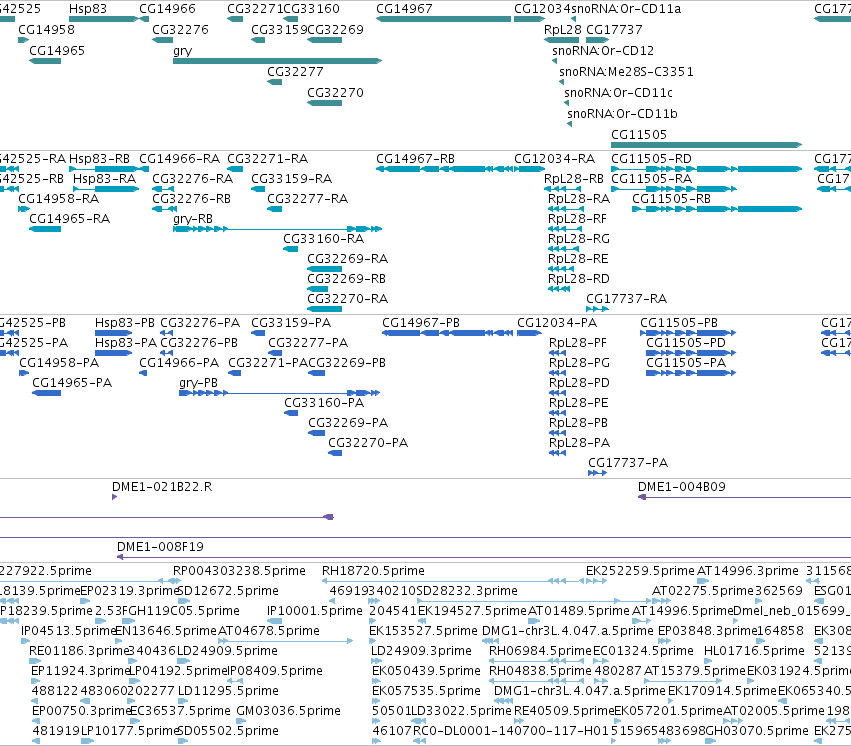Click the CG33160-RA transcript label
Image resolution: width=851 pixels, height=746 pixels.
tap(323, 239)
